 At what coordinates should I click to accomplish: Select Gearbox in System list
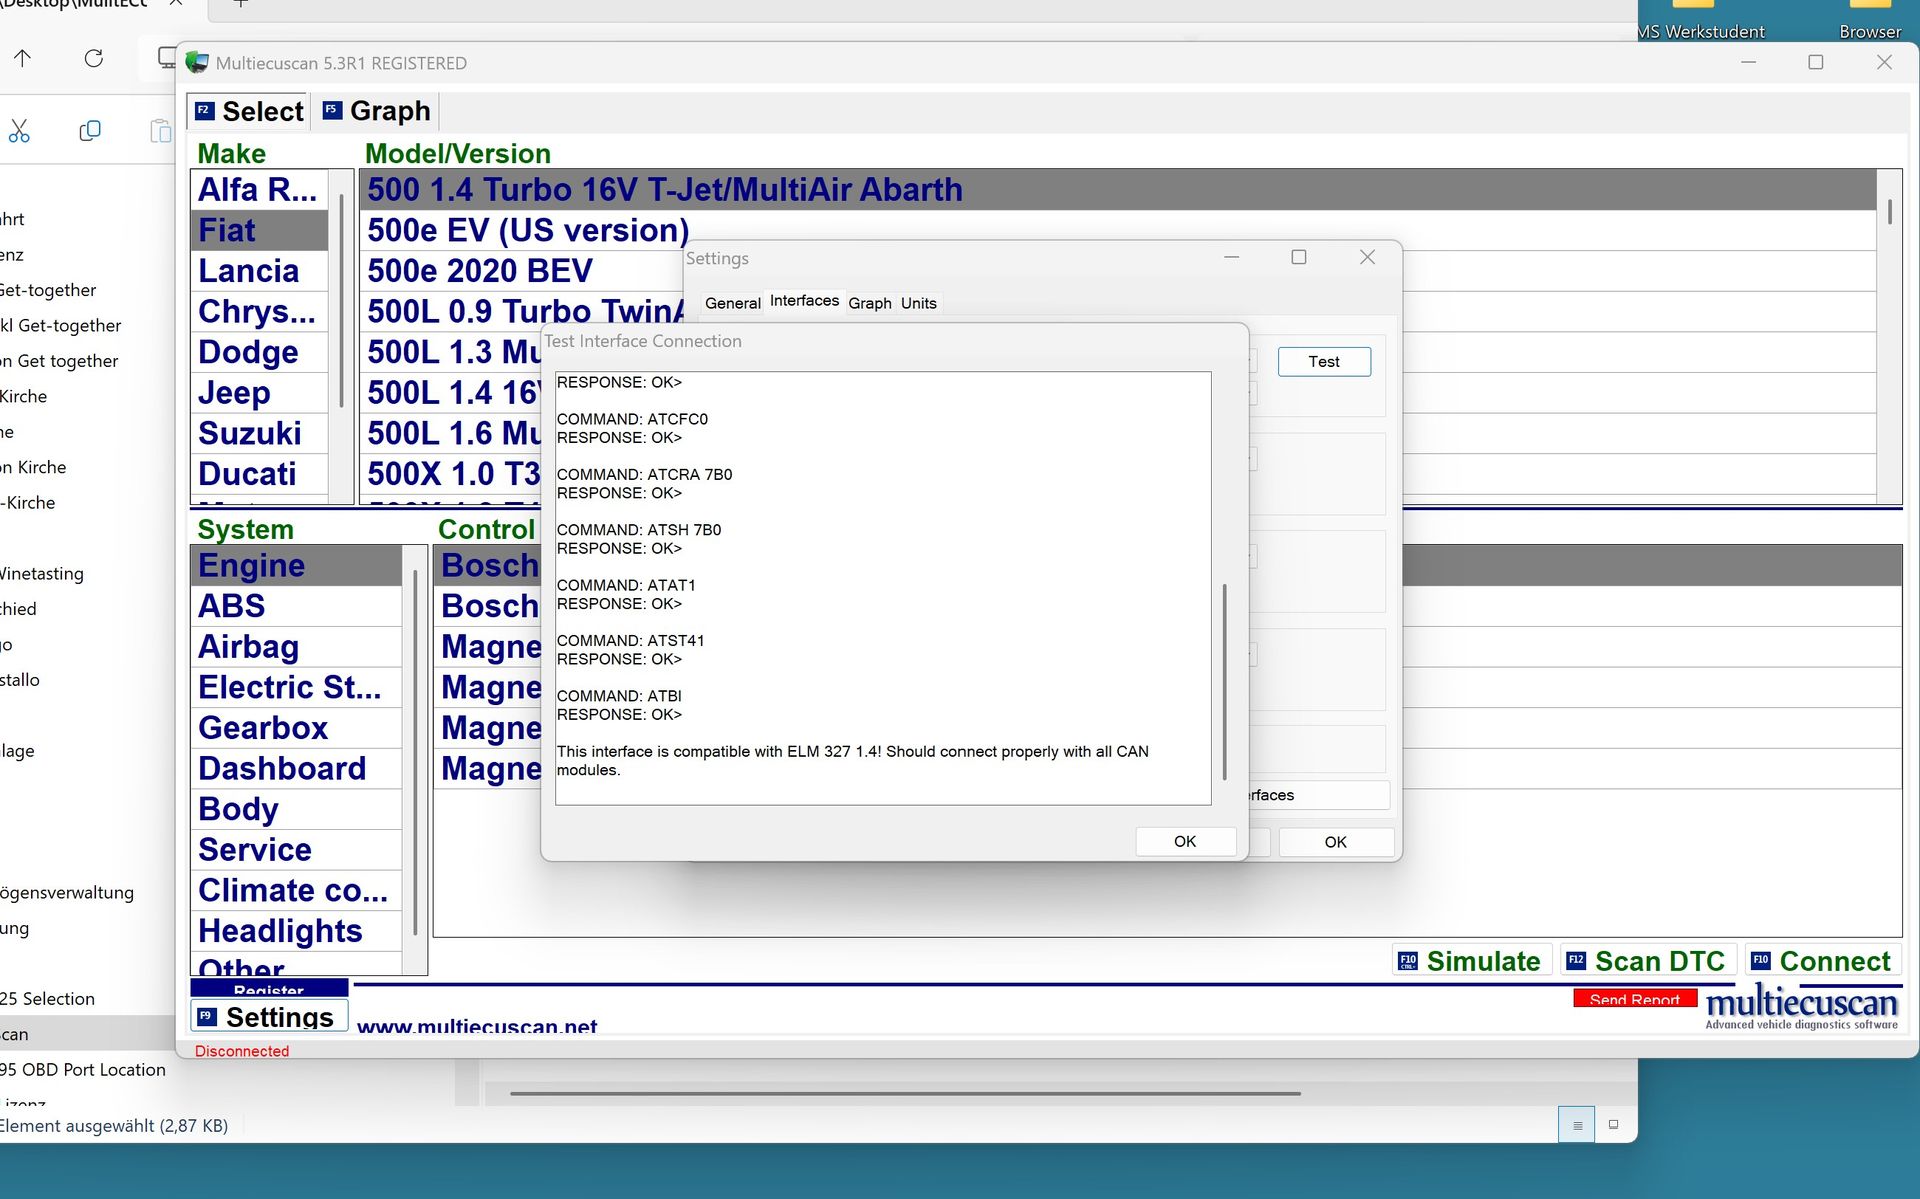tap(296, 728)
